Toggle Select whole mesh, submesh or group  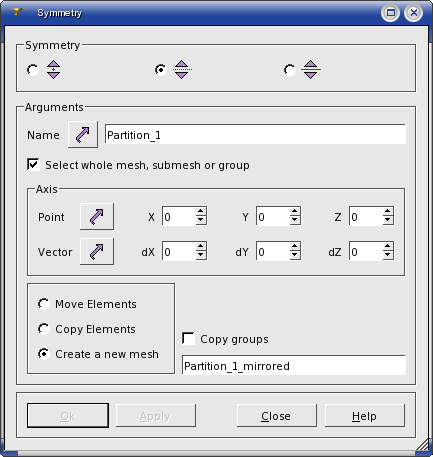click(33, 164)
